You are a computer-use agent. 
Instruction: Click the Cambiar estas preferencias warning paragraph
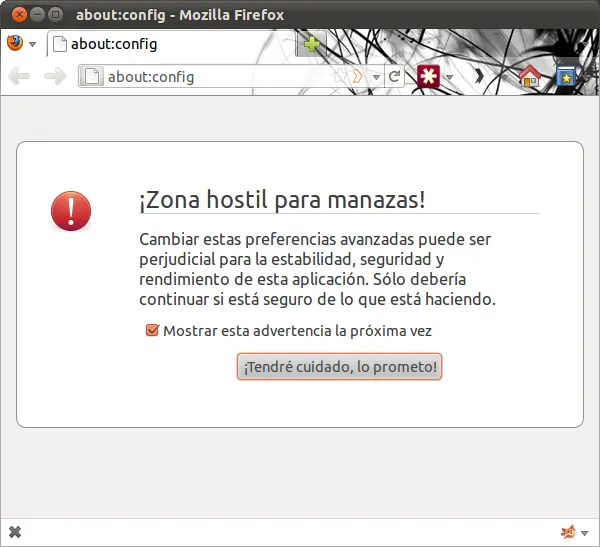pyautogui.click(x=317, y=269)
